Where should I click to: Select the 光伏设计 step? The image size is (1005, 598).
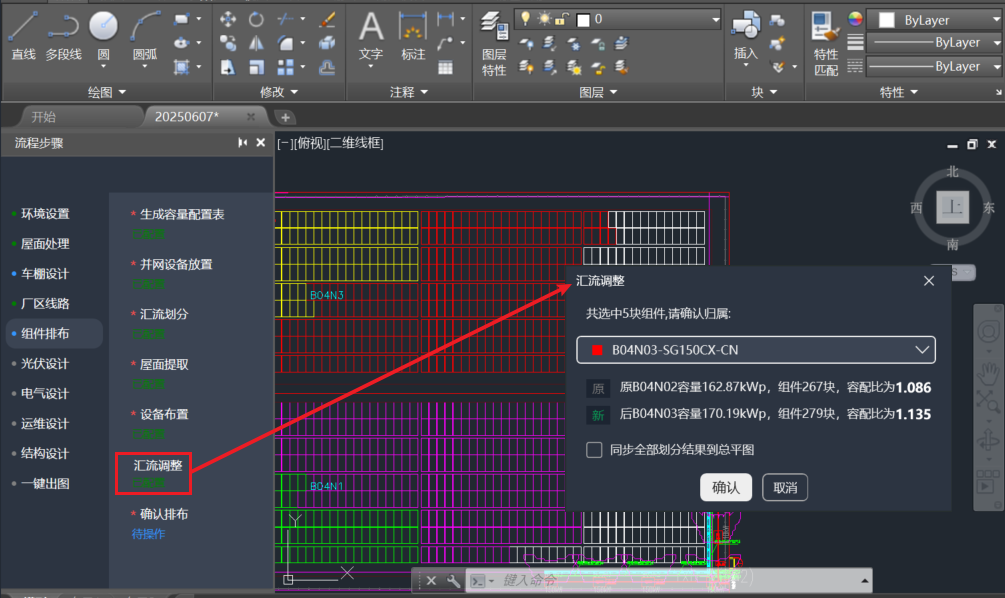[x=45, y=363]
